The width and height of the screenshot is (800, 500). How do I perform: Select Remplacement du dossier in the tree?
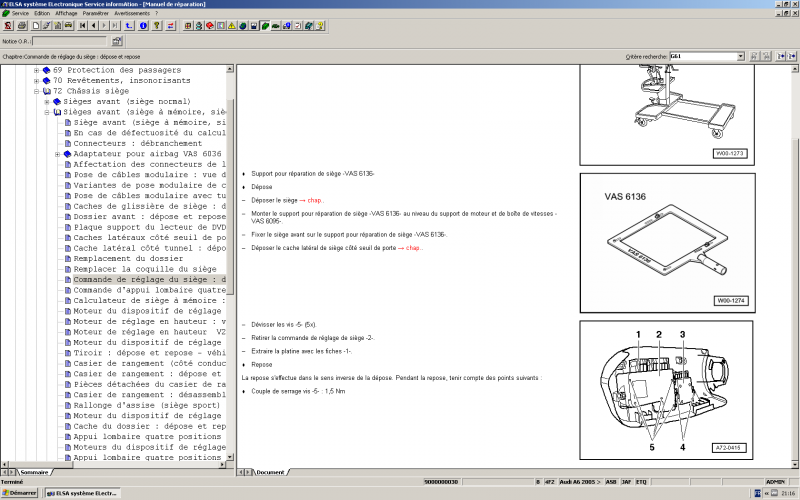[x=126, y=259]
